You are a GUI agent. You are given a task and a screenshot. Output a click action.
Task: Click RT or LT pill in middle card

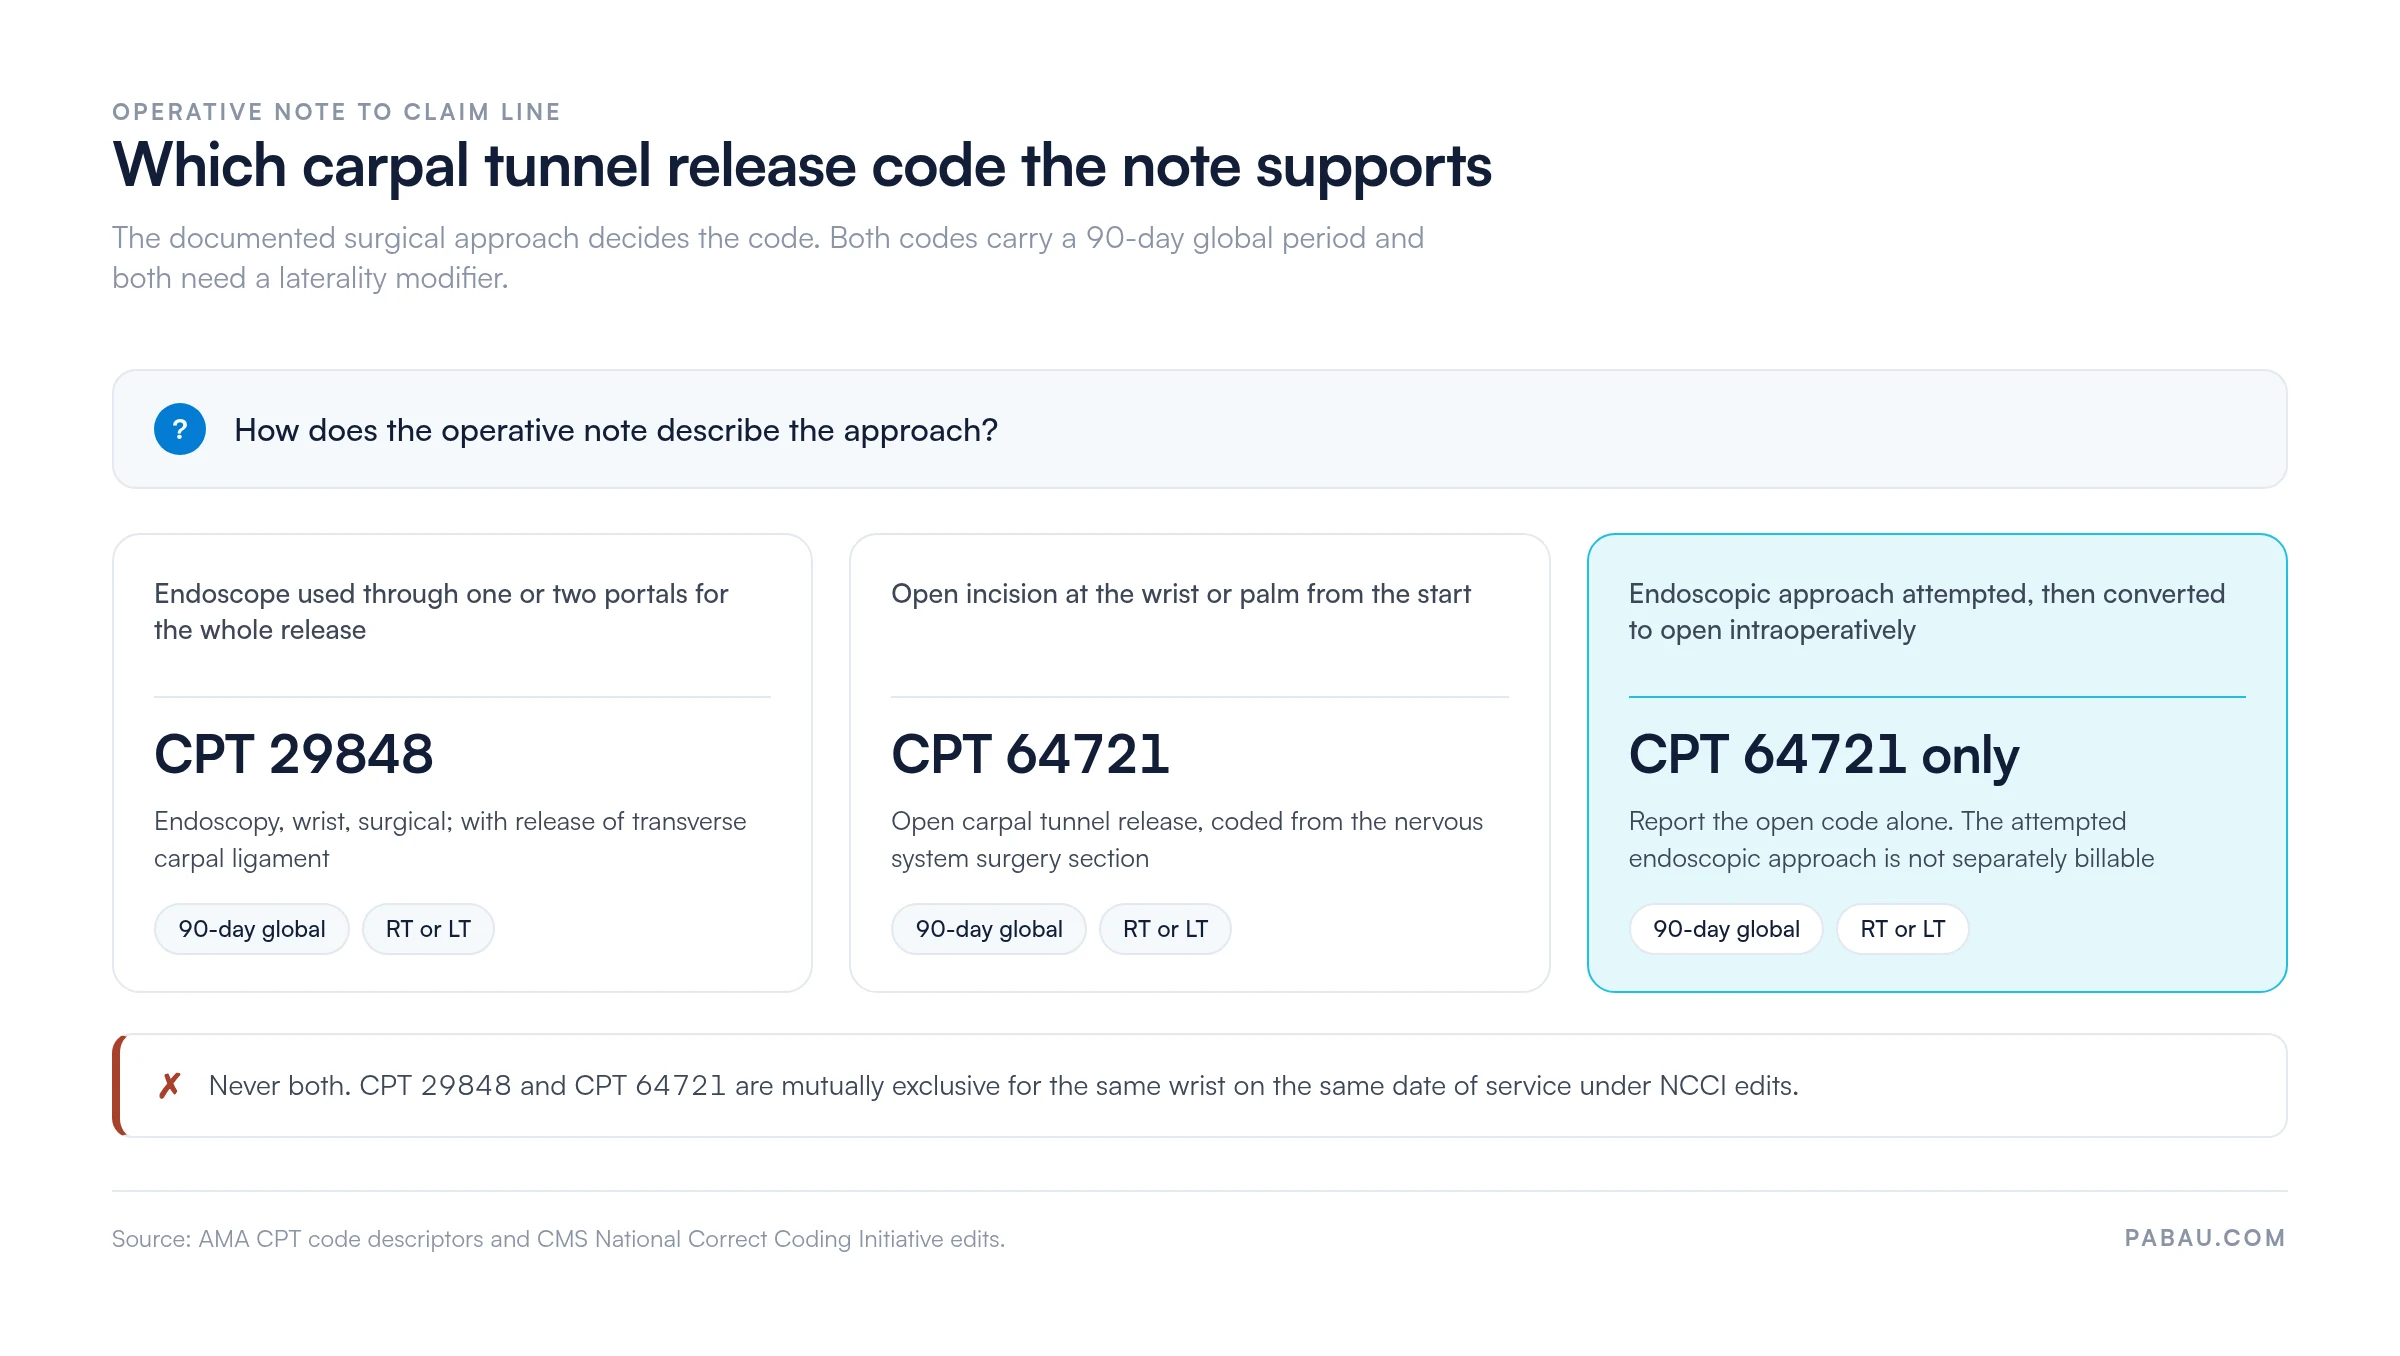[x=1165, y=929]
